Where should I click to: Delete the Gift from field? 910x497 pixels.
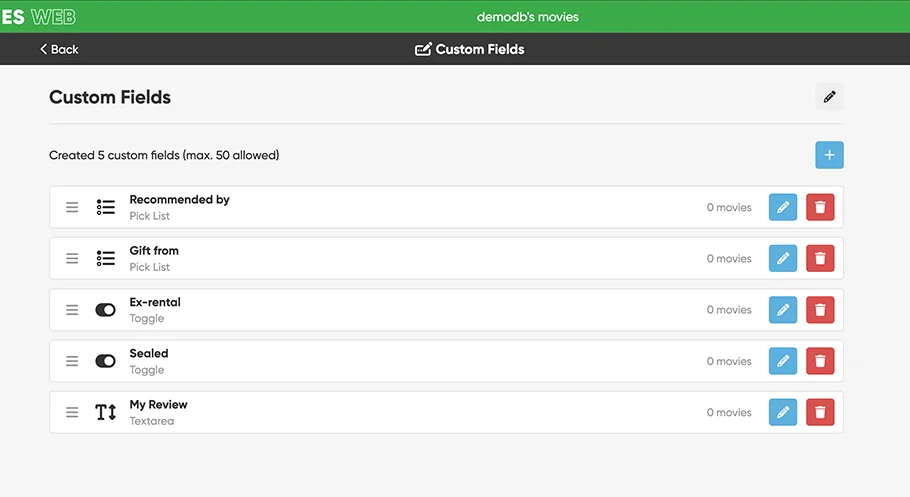pyautogui.click(x=820, y=258)
